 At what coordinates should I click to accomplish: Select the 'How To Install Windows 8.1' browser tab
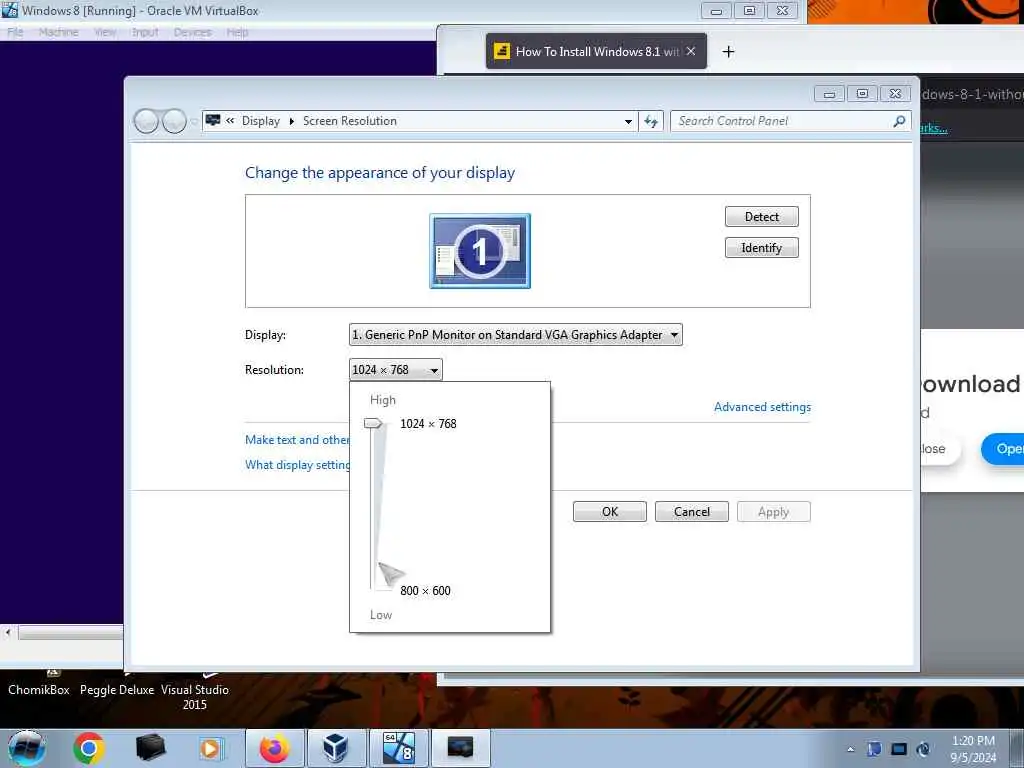(596, 52)
